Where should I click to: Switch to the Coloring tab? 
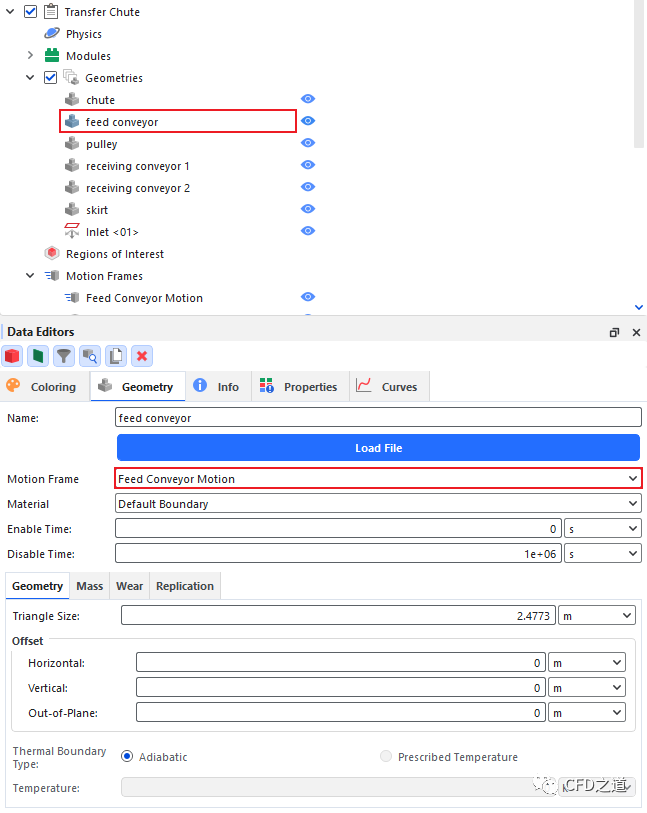(x=42, y=387)
